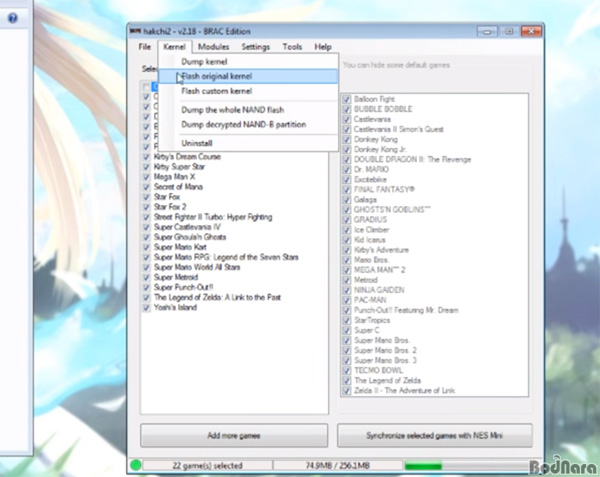
Task: Open the File menu
Action: pyautogui.click(x=145, y=47)
